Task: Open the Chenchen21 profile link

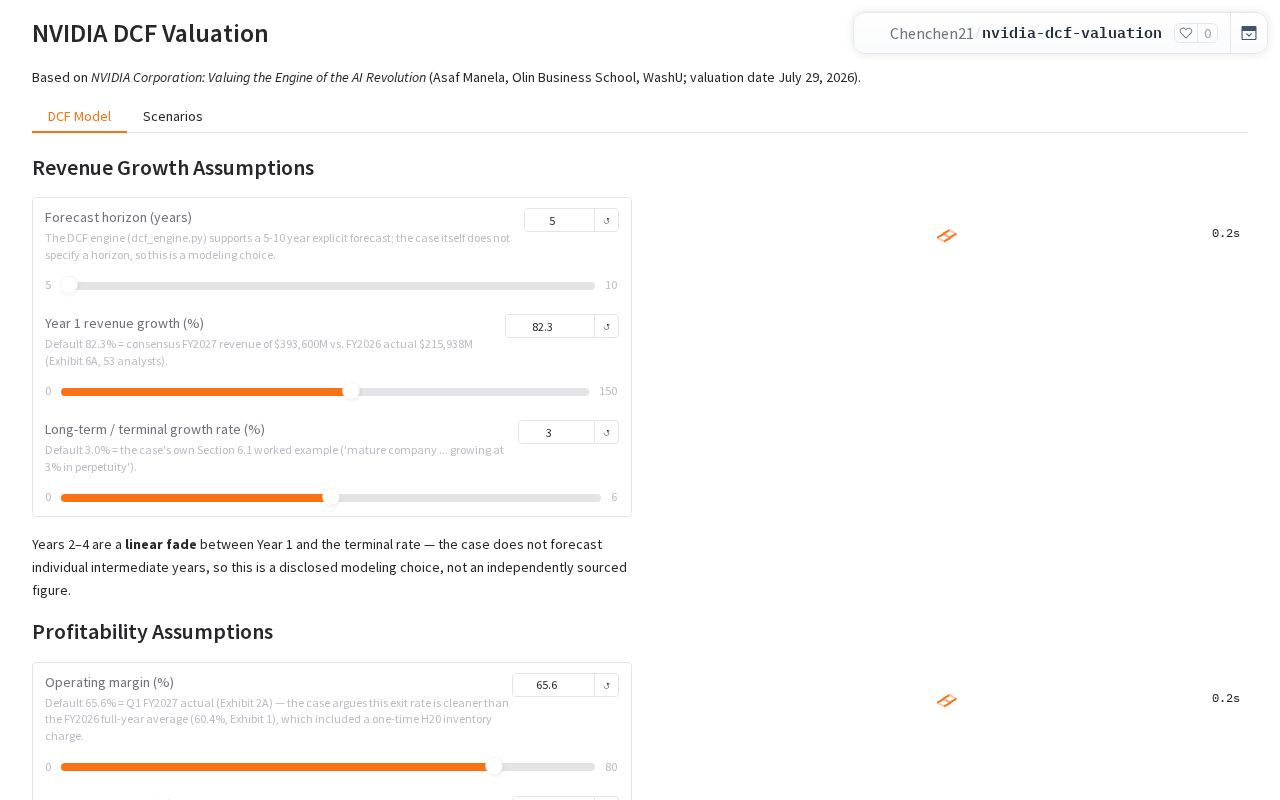Action: 932,33
